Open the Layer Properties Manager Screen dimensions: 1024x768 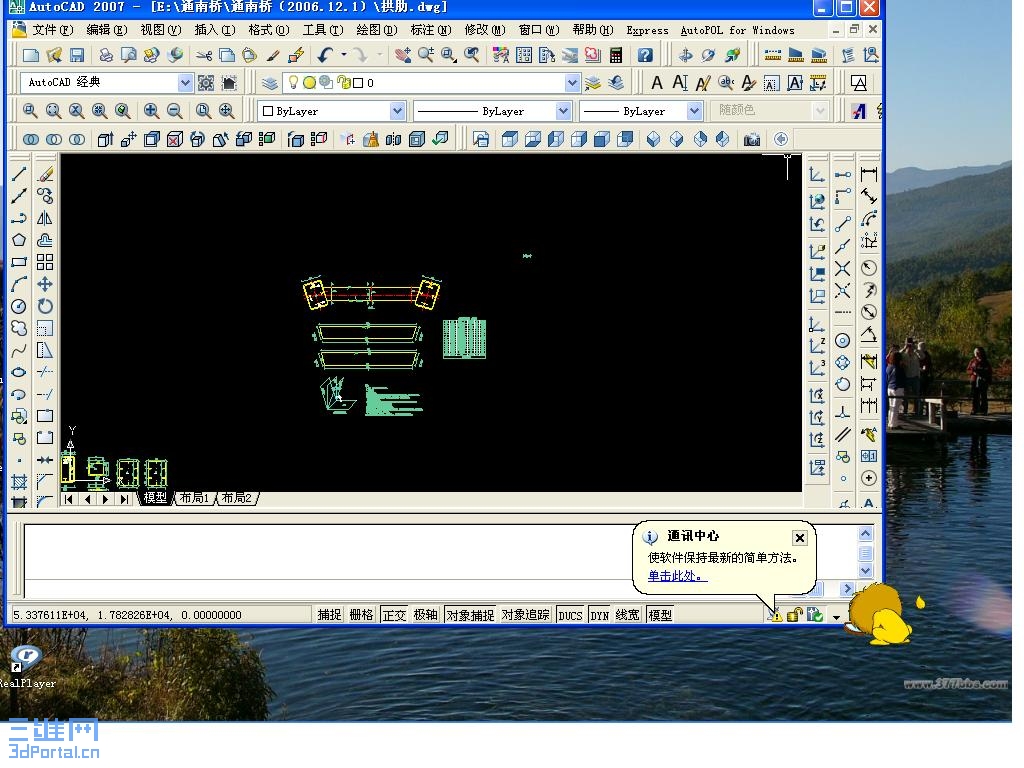(x=270, y=83)
